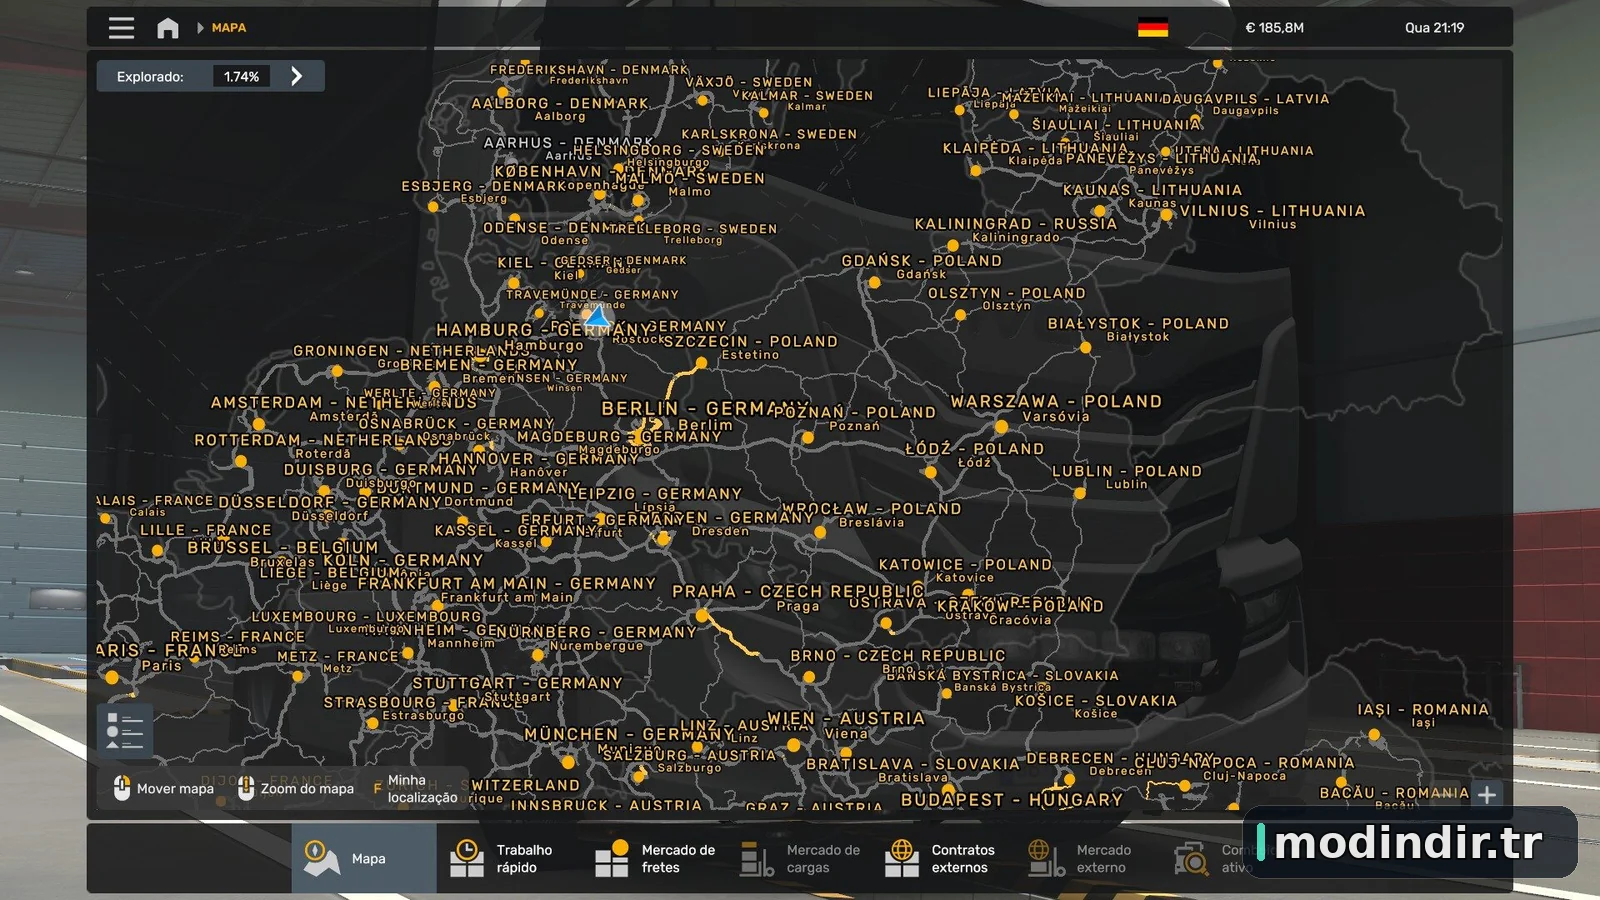Click the Košice - Slovakia label
The image size is (1600, 900).
1096,701
